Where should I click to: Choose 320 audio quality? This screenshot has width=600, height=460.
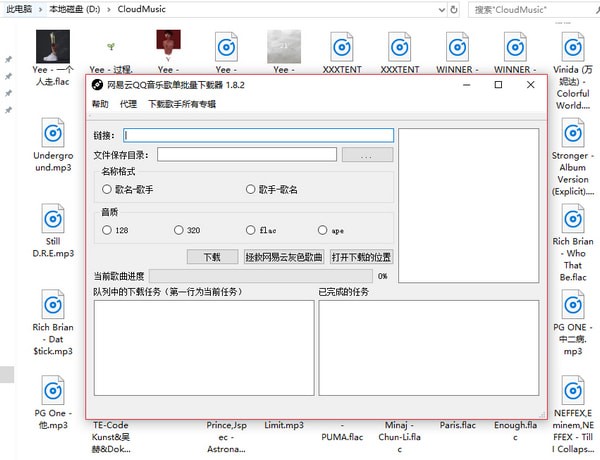(x=187, y=230)
